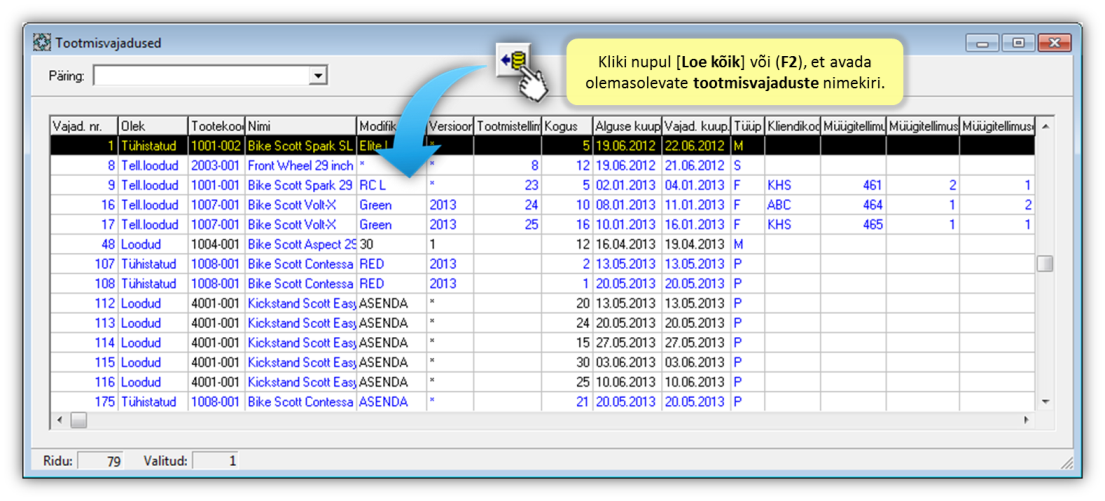Click date cell 04.01.2013
1105x501 pixels.
click(696, 186)
